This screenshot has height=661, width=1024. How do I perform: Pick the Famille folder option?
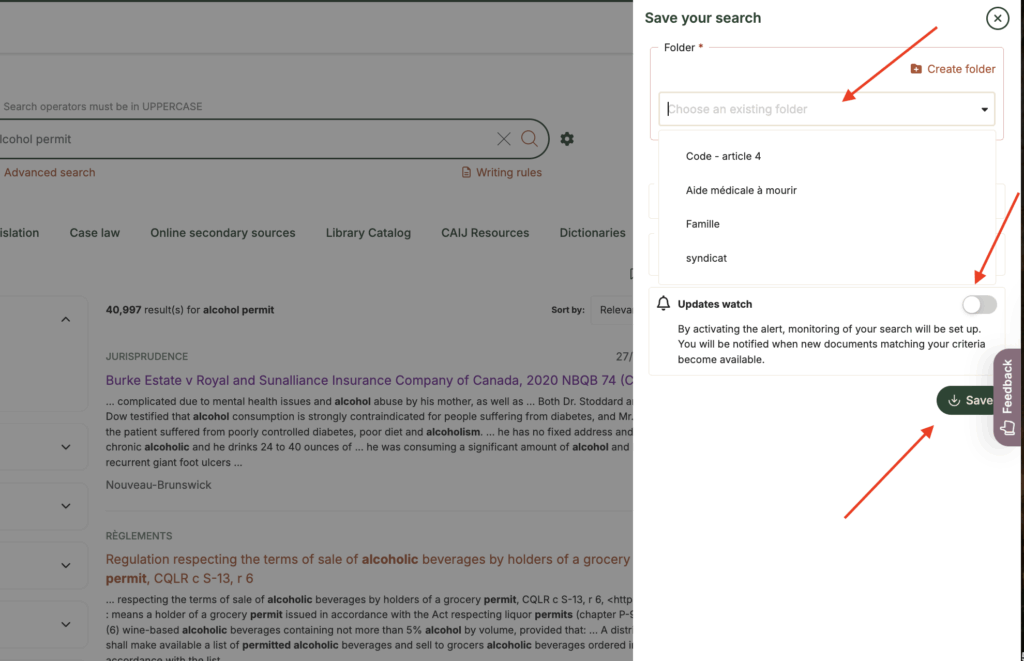pyautogui.click(x=703, y=224)
